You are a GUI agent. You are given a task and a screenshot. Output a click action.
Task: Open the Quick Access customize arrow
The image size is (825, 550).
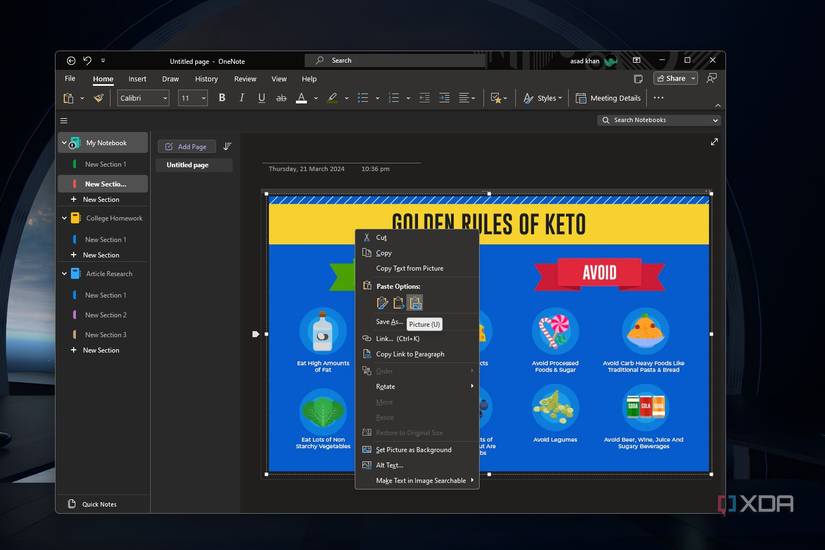[103, 61]
